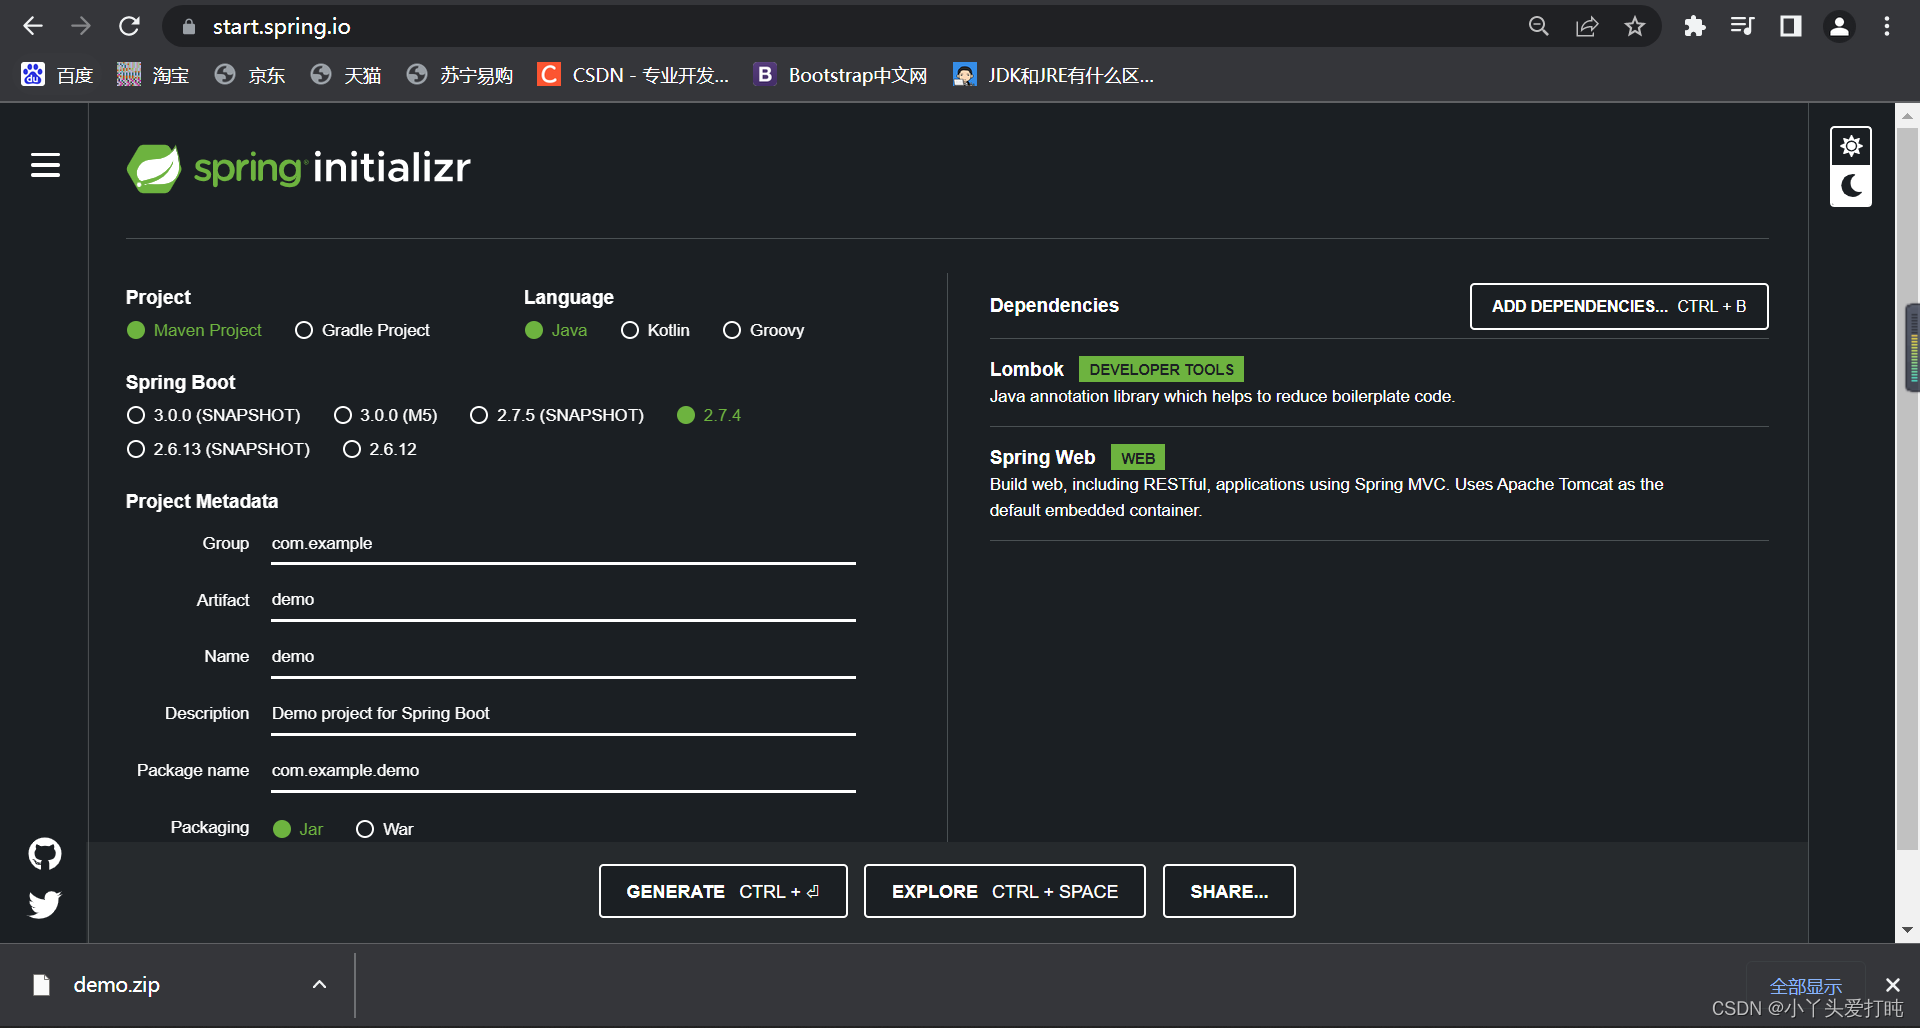The image size is (1920, 1028).
Task: Click the page scrollbar up arrow
Action: (x=1907, y=116)
